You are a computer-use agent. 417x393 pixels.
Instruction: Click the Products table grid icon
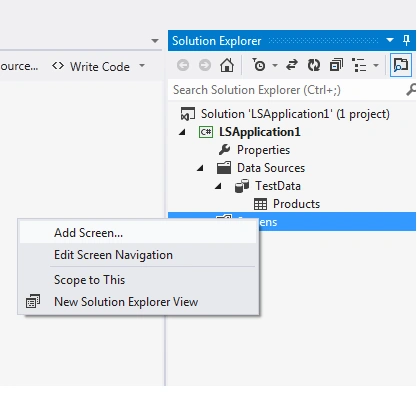(260, 204)
